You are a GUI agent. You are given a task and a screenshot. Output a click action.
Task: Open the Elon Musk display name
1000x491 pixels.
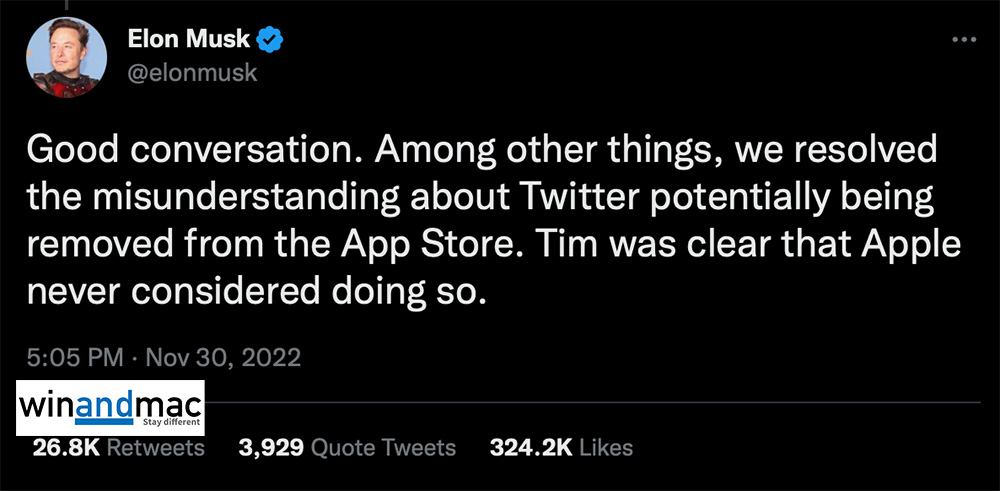click(x=190, y=41)
